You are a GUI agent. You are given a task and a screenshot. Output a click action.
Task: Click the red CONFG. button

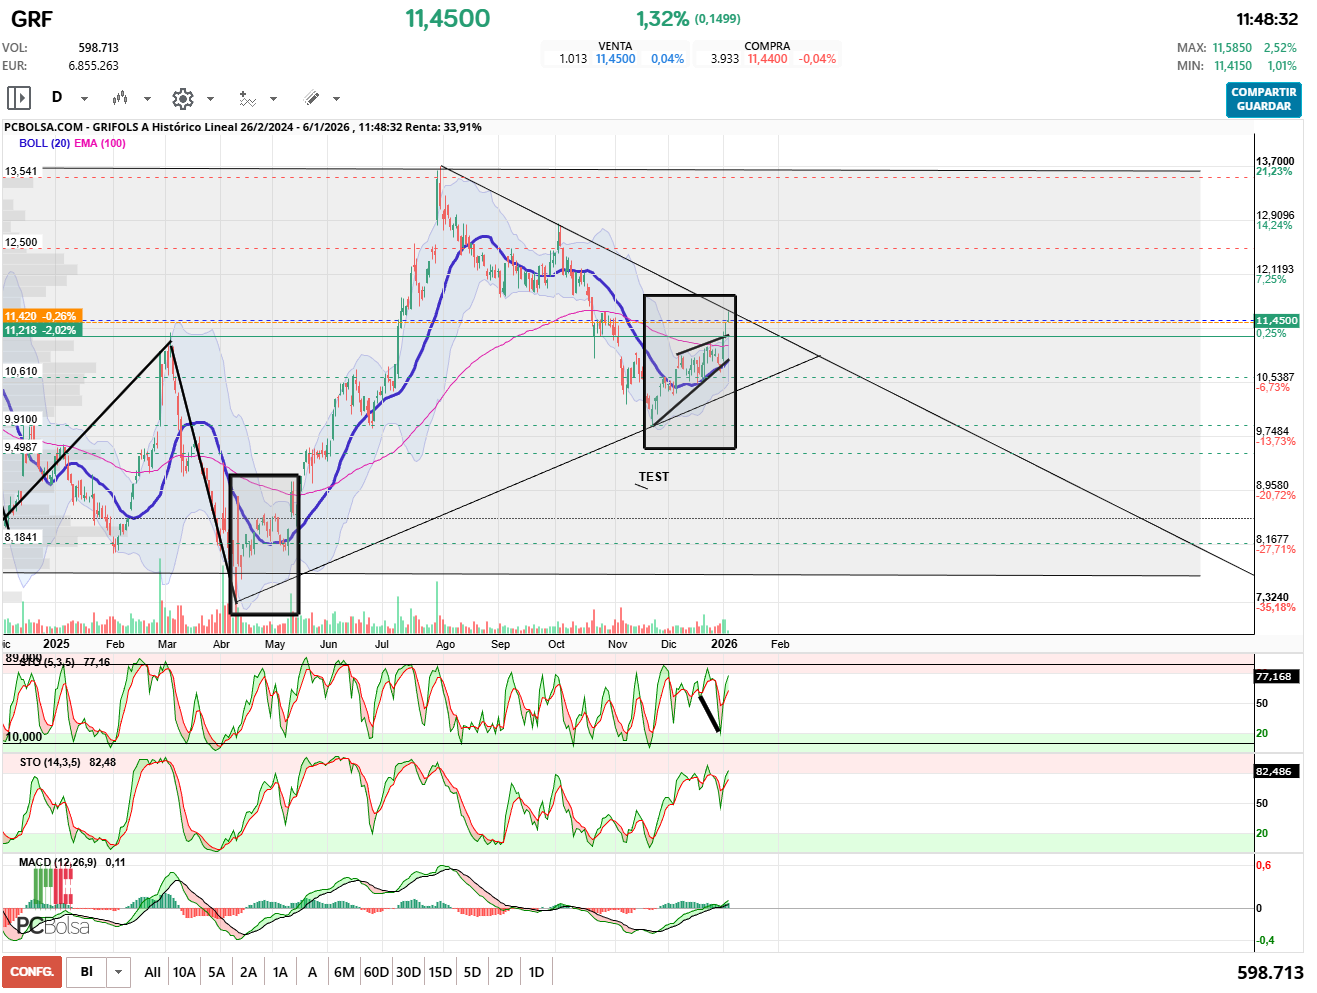[32, 972]
